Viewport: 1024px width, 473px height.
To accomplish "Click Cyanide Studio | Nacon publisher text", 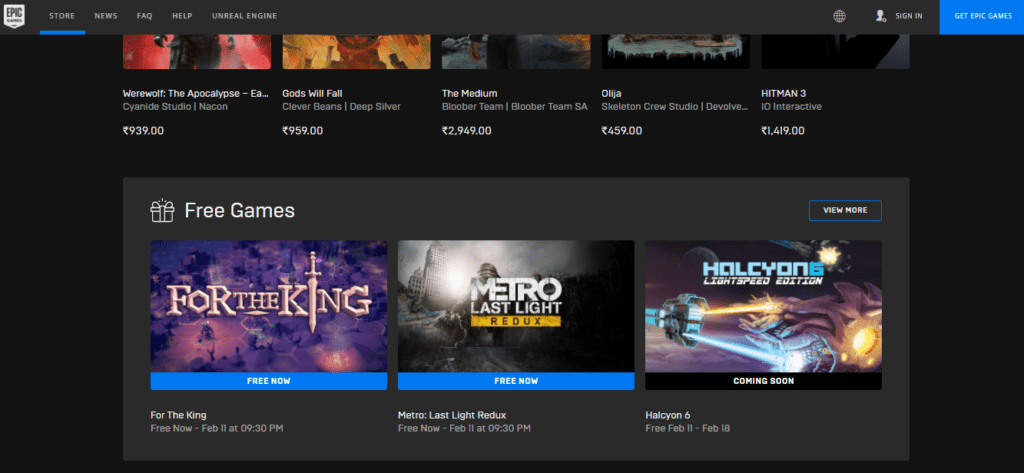I will coord(175,106).
